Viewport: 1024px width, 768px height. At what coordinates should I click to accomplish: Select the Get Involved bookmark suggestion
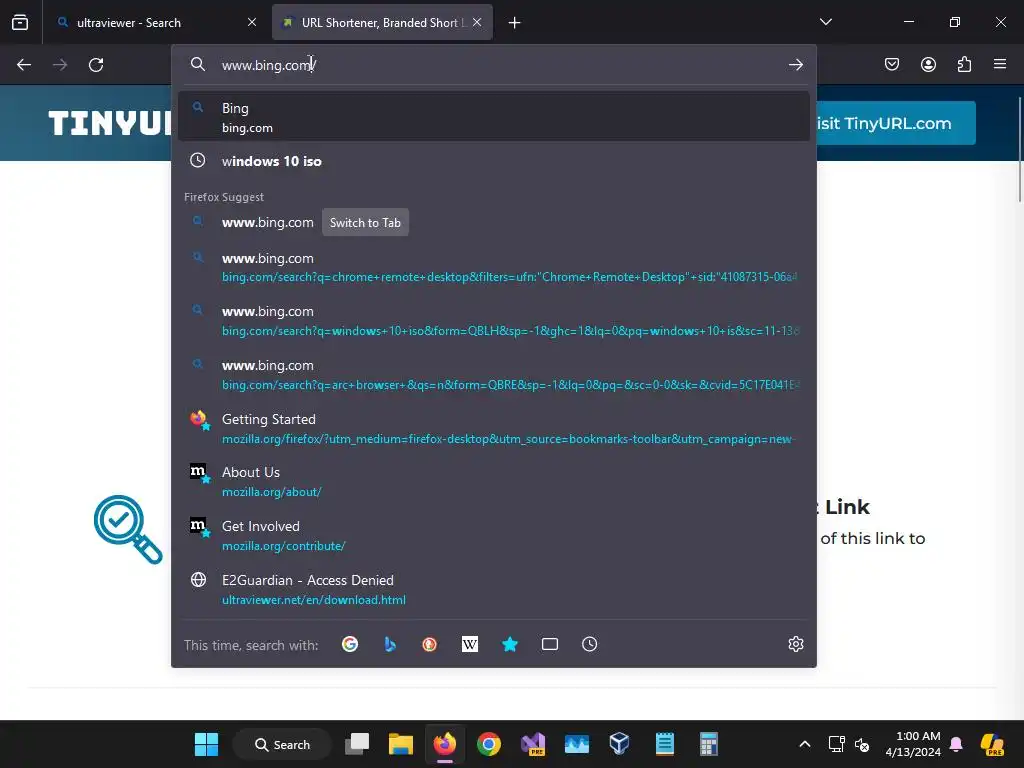(x=494, y=536)
